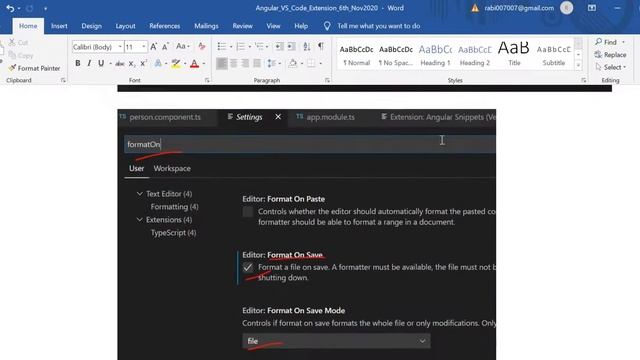This screenshot has height=360, width=640.
Task: Click the Increase Indent icon
Action: pos(291,47)
